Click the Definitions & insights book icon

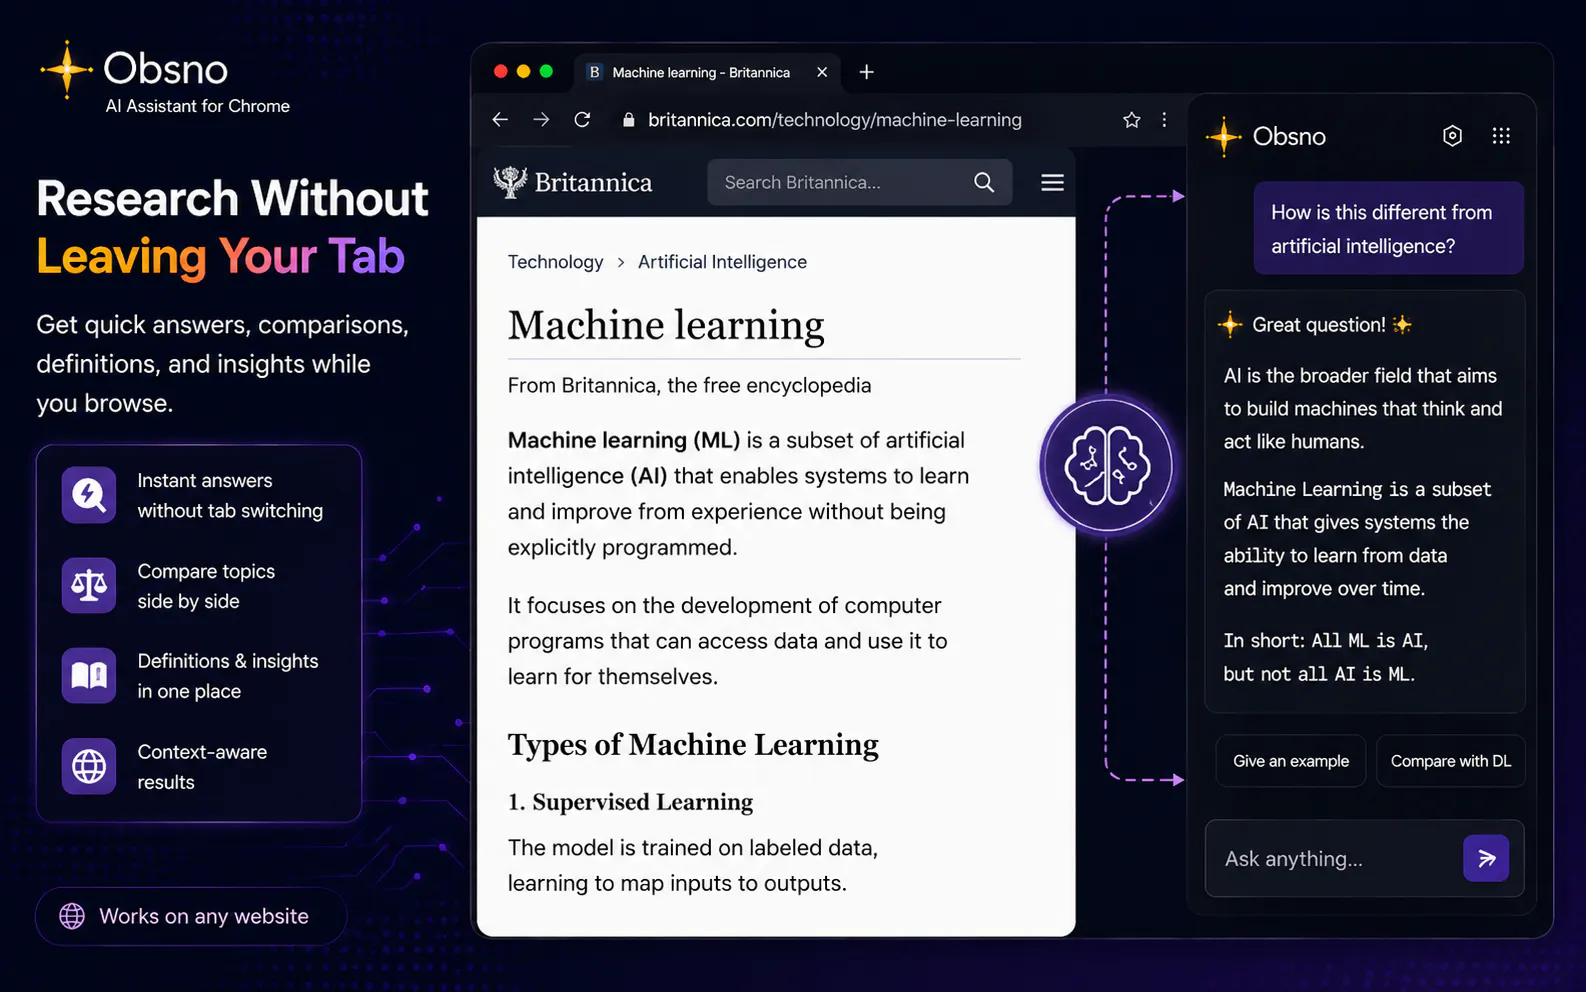click(x=89, y=676)
